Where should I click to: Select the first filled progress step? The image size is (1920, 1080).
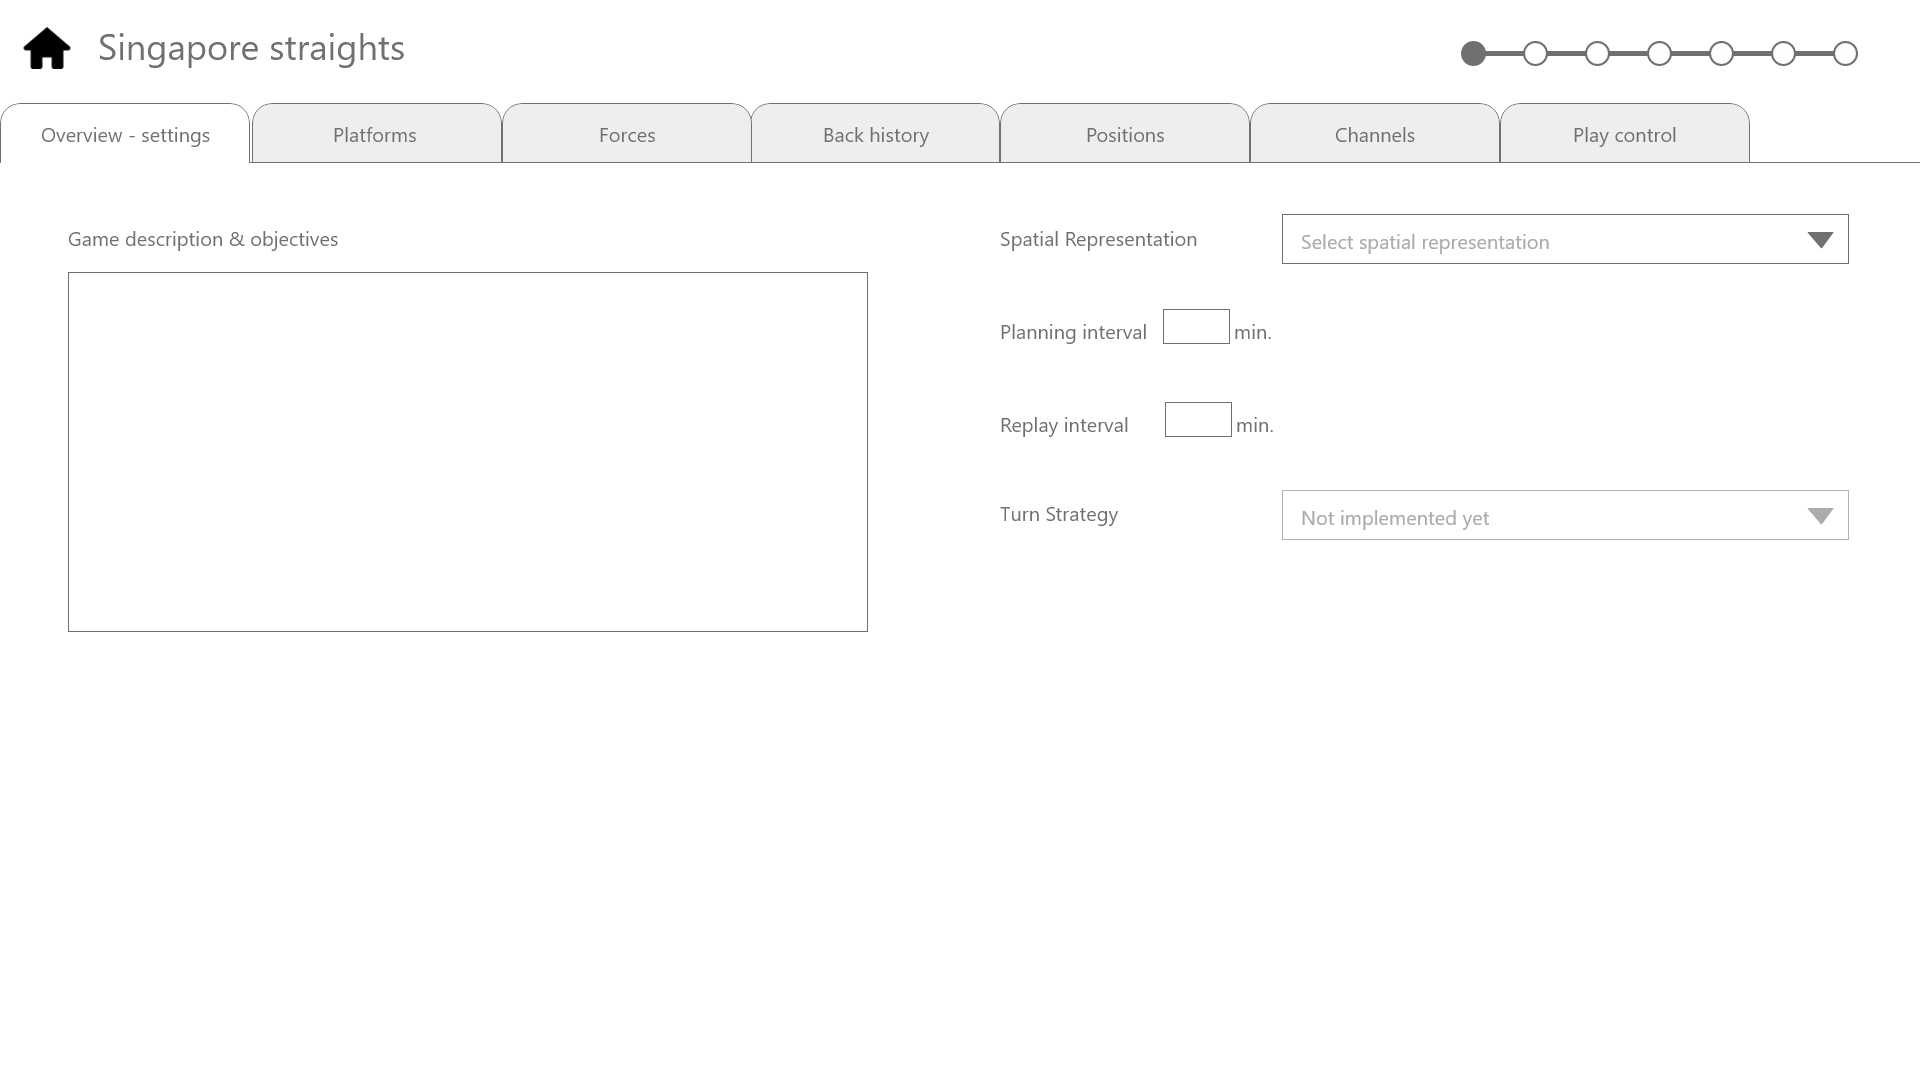(1473, 53)
